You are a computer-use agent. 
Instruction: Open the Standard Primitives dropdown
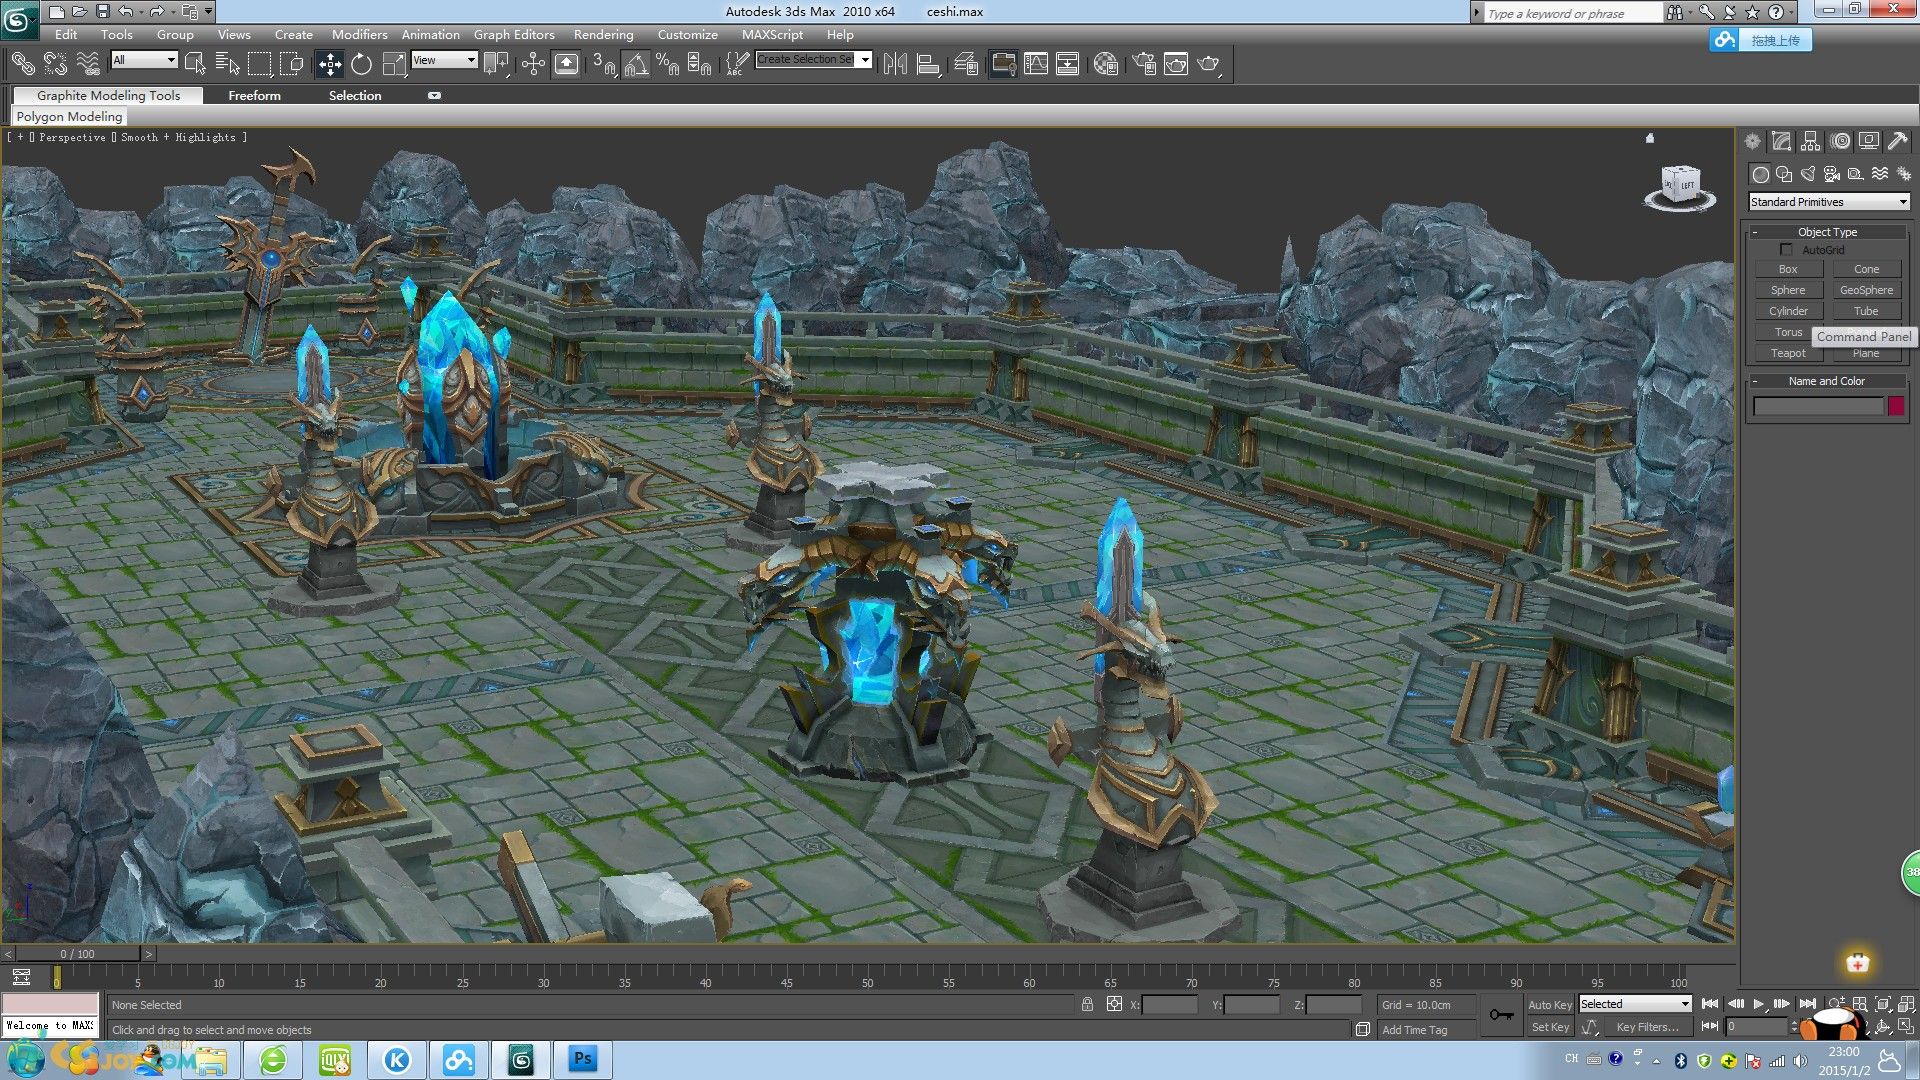point(1828,202)
